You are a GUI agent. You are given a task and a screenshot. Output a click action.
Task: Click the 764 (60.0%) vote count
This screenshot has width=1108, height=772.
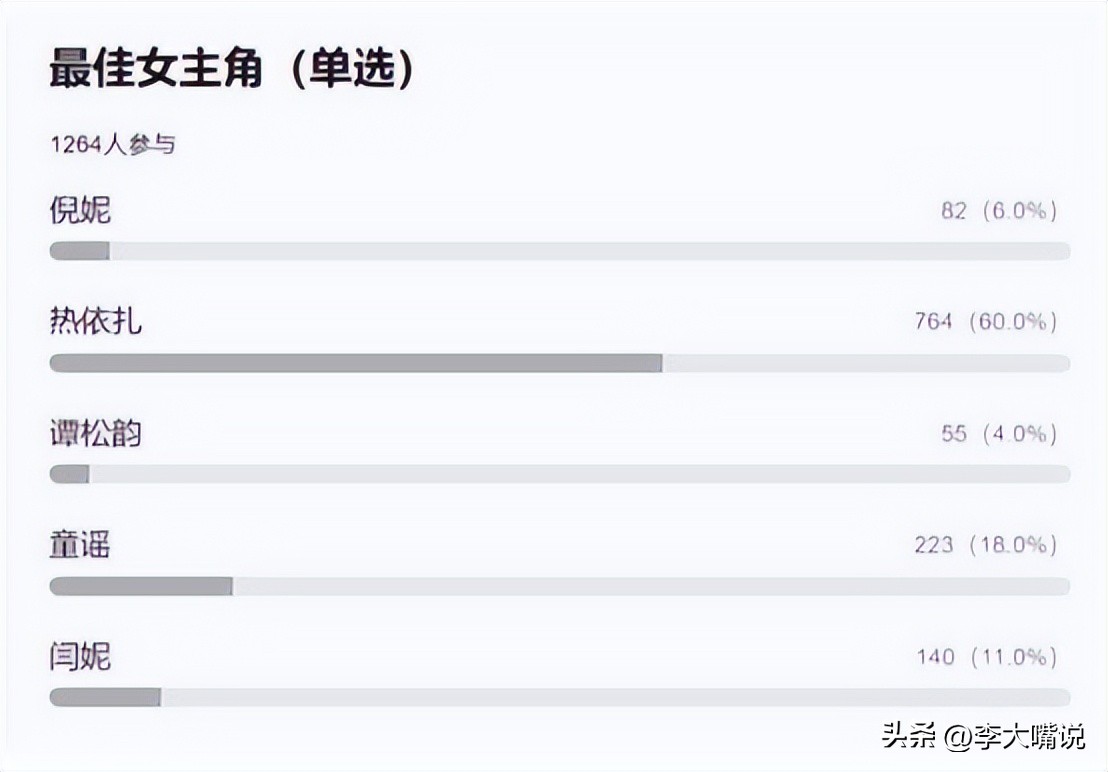click(x=986, y=322)
